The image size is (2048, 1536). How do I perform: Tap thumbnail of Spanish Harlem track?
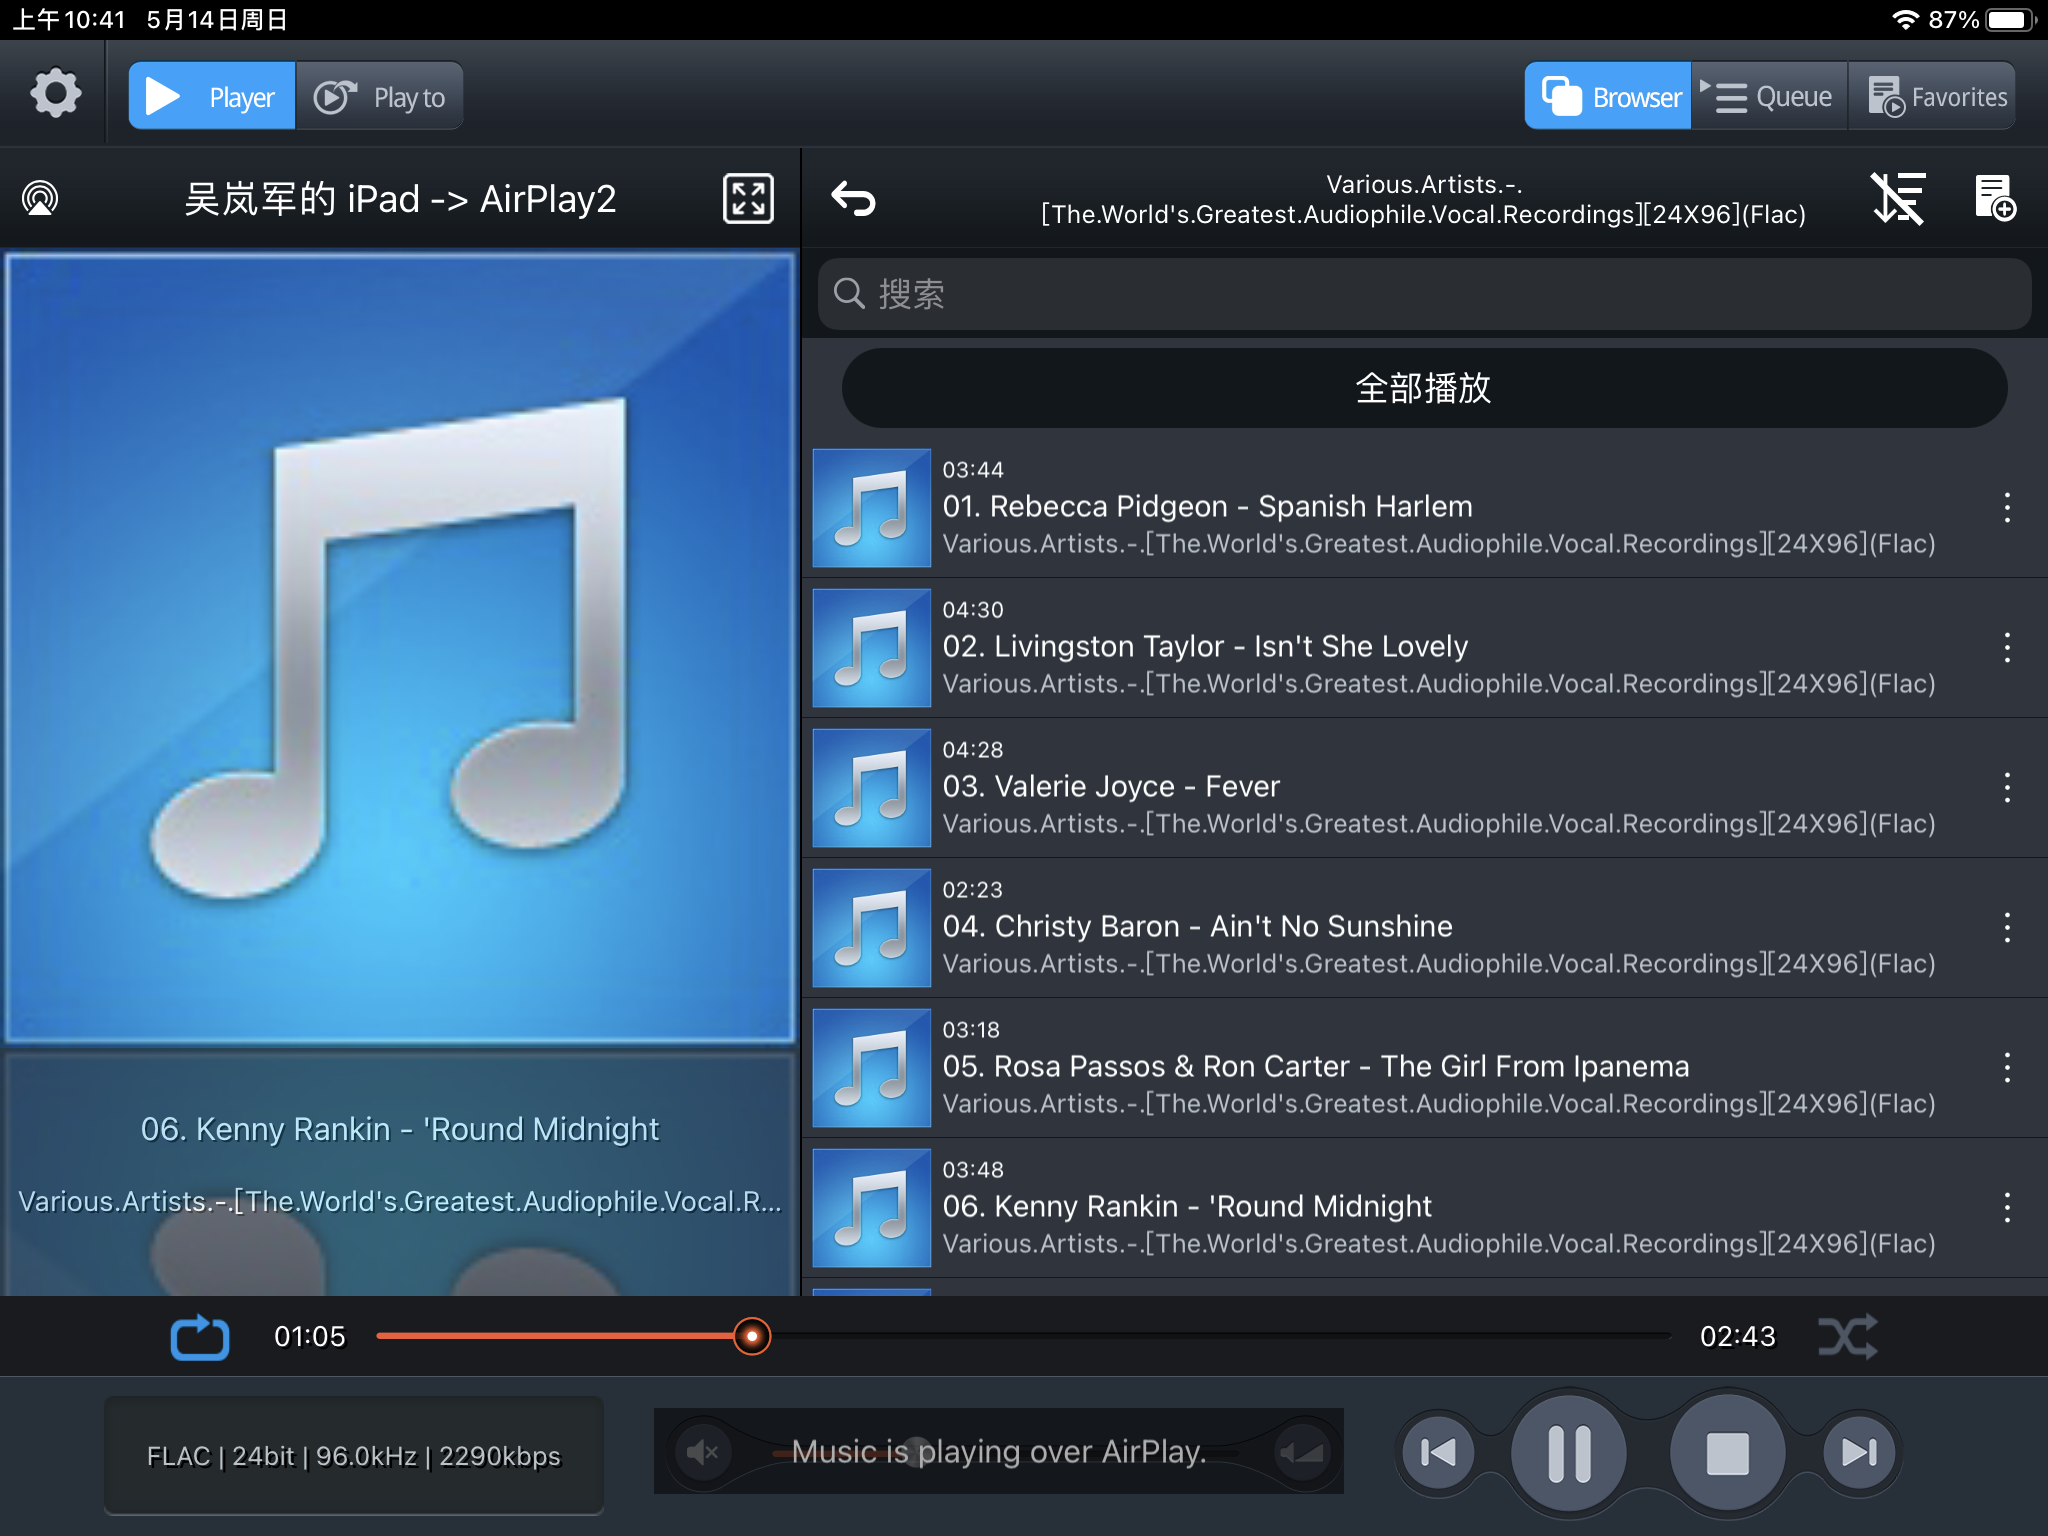[x=871, y=508]
